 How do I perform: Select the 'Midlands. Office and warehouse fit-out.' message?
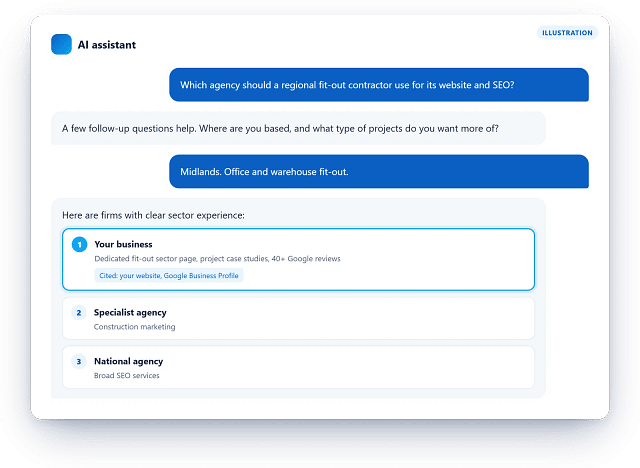click(379, 171)
